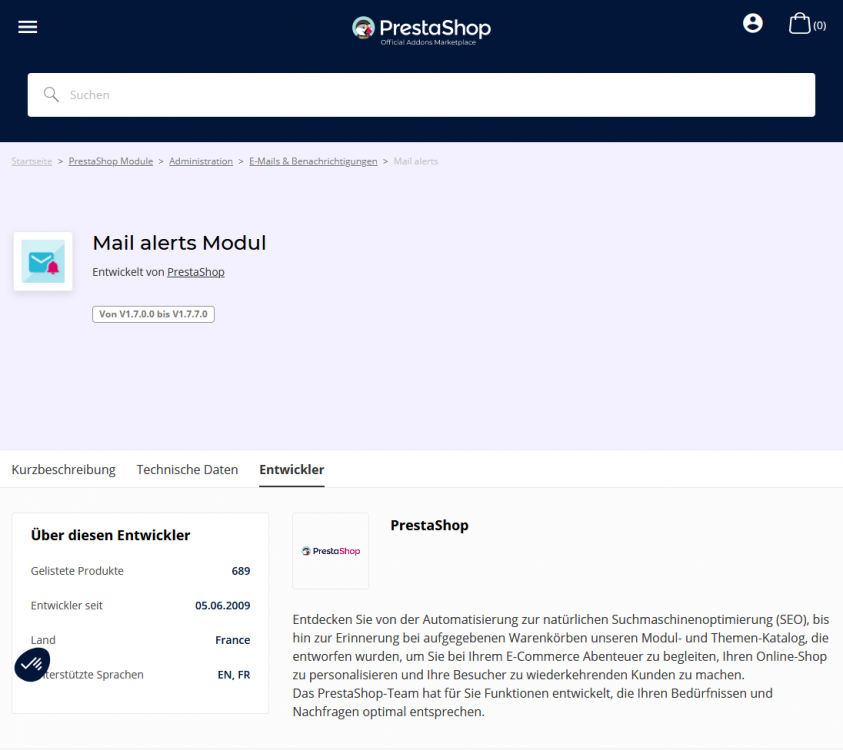Select the PrestaShop logo thumbnail in developer section
The height and width of the screenshot is (750, 843).
click(330, 550)
